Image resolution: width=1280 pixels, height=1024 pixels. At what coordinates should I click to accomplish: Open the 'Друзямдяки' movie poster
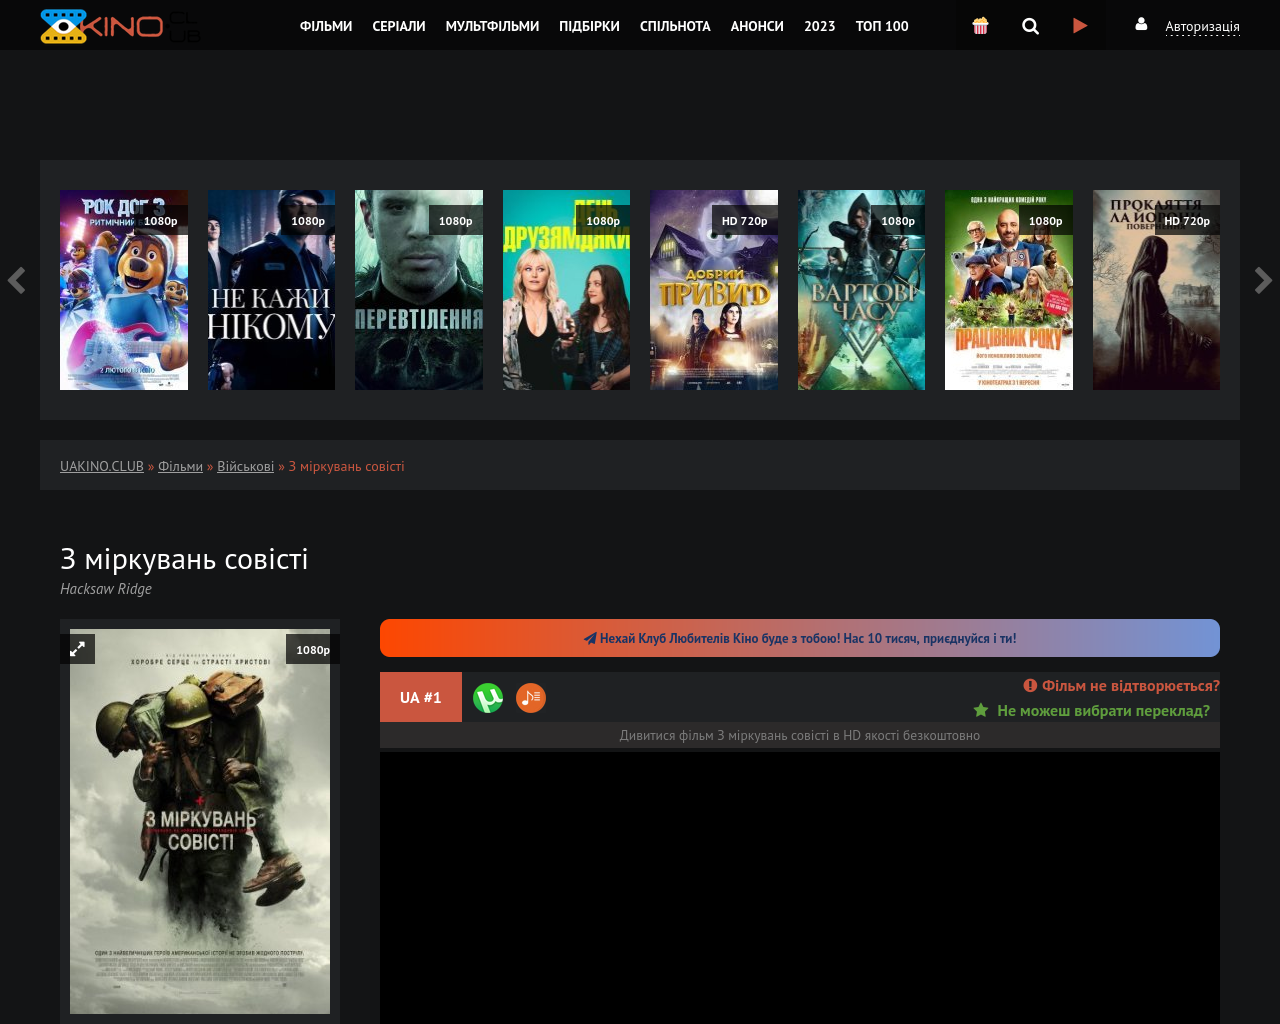coord(566,290)
